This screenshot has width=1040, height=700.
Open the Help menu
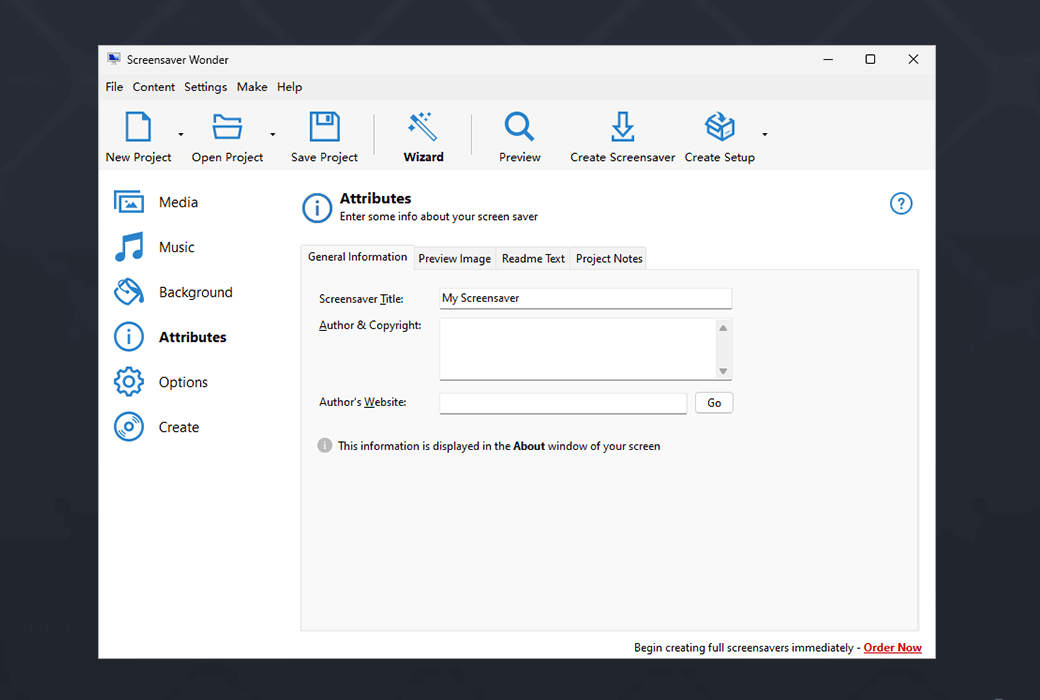(x=289, y=87)
